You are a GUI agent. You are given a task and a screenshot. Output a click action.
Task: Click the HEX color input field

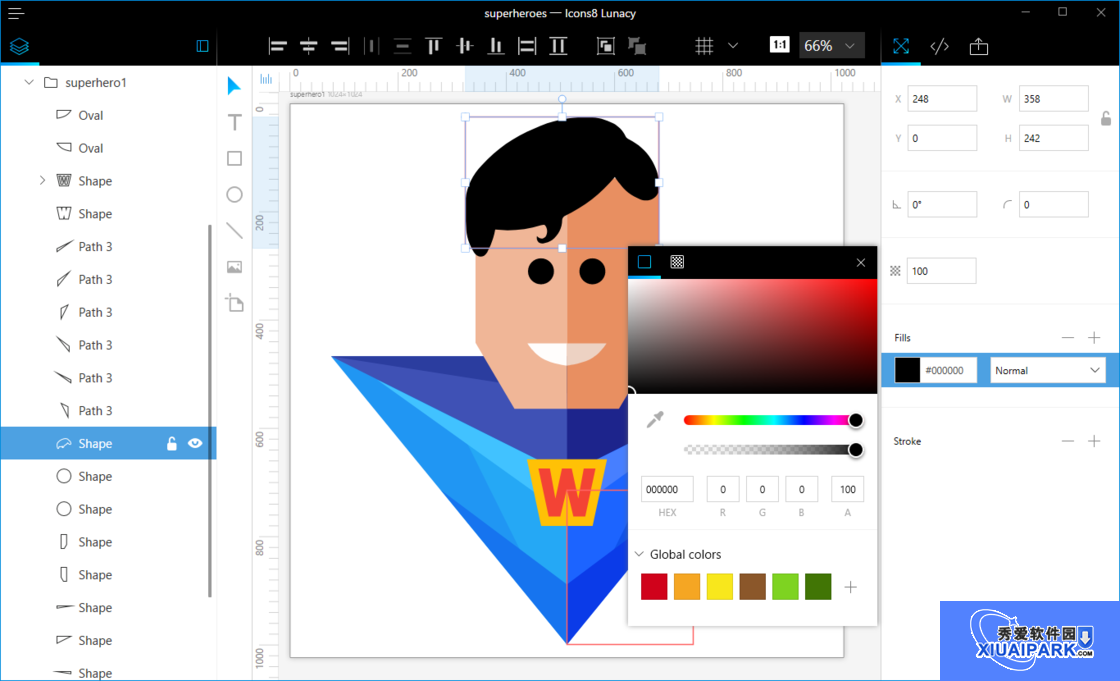[667, 489]
